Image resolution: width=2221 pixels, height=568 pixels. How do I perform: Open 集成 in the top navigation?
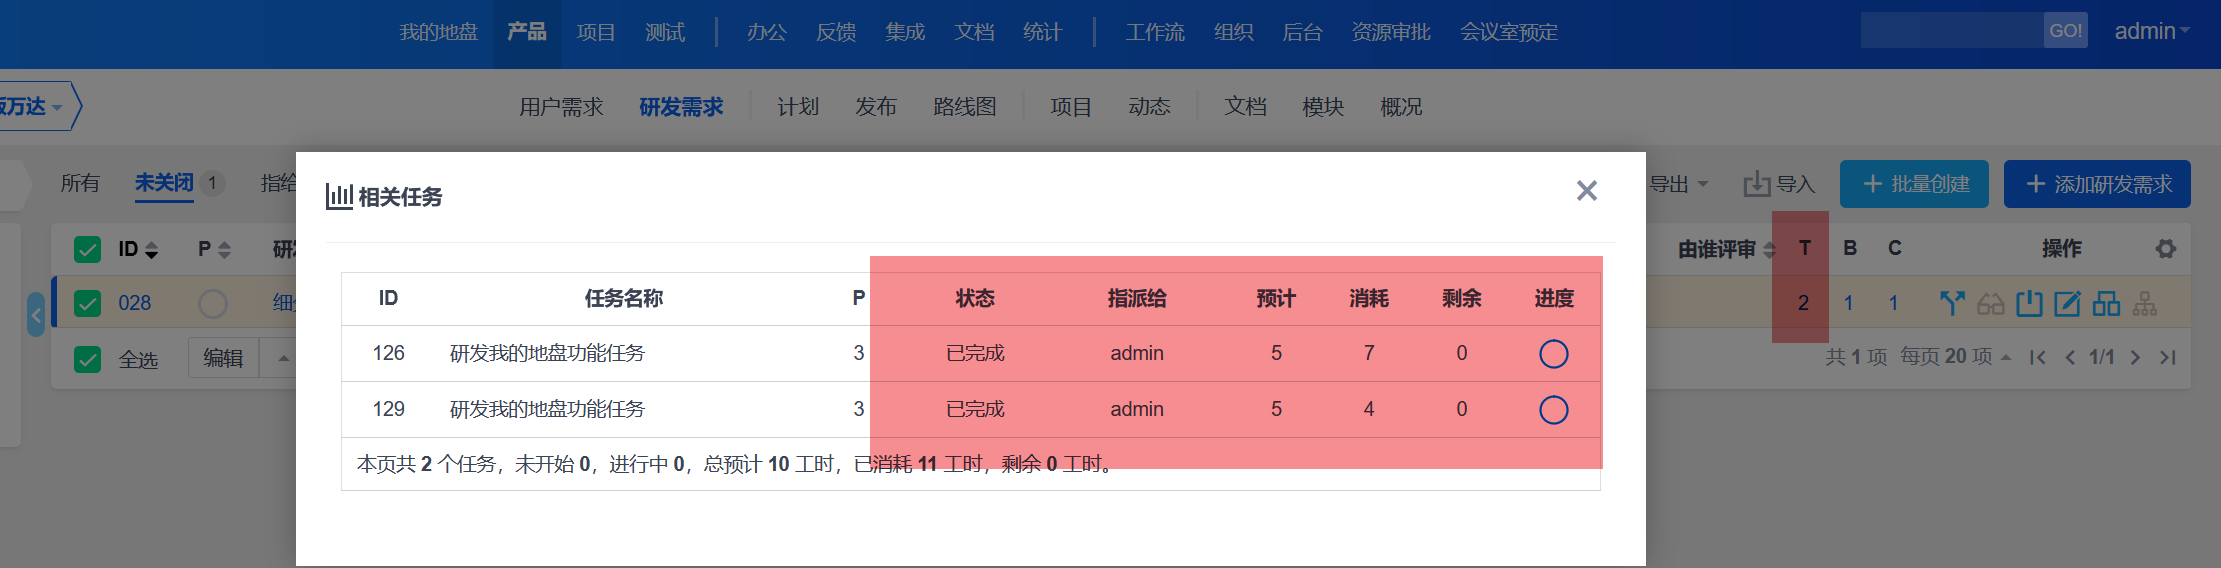pos(905,32)
